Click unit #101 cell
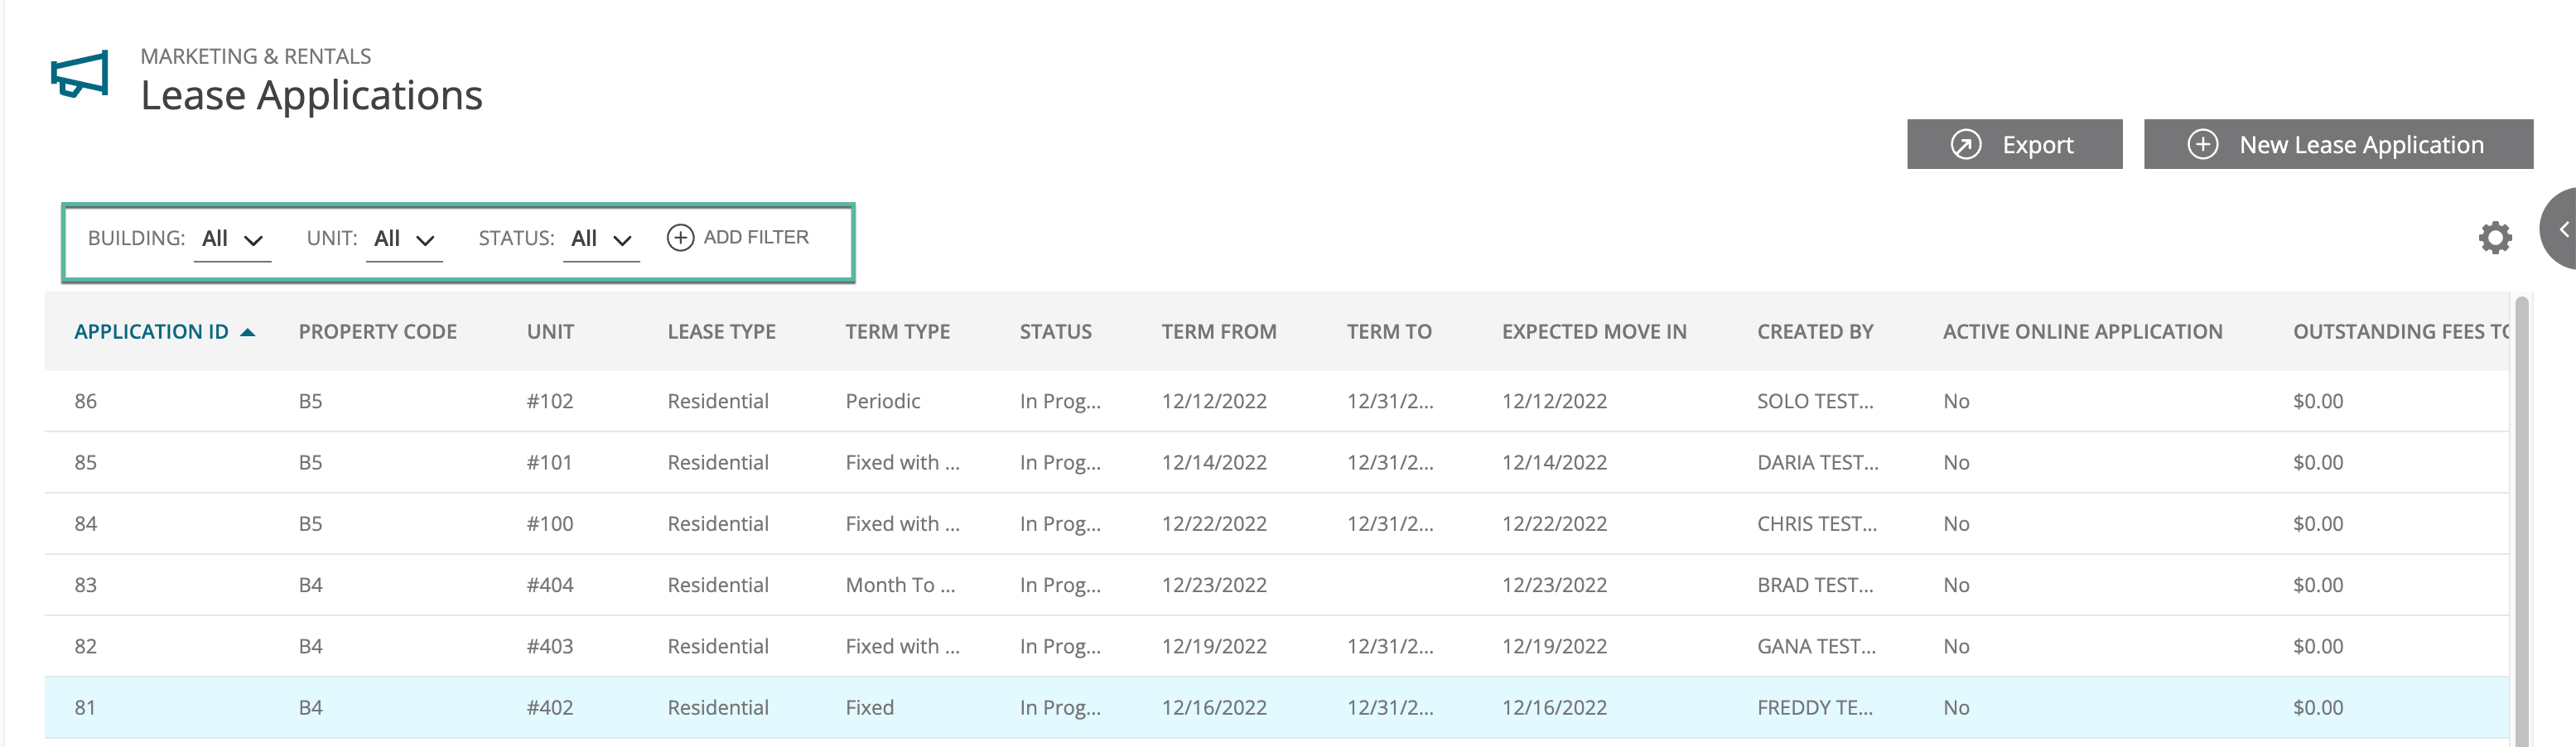The height and width of the screenshot is (747, 2576). pos(550,463)
